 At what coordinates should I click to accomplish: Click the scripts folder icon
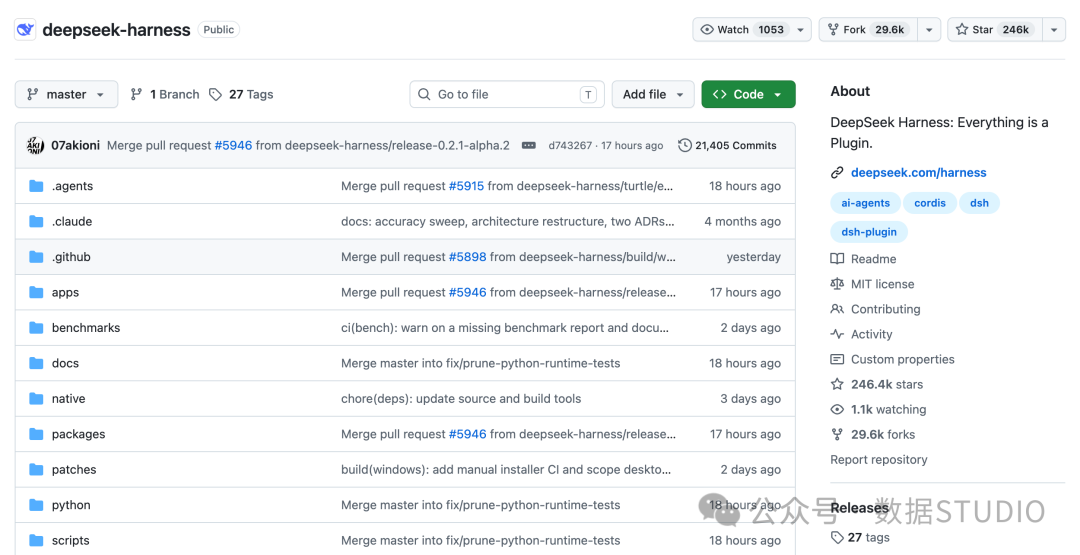37,541
